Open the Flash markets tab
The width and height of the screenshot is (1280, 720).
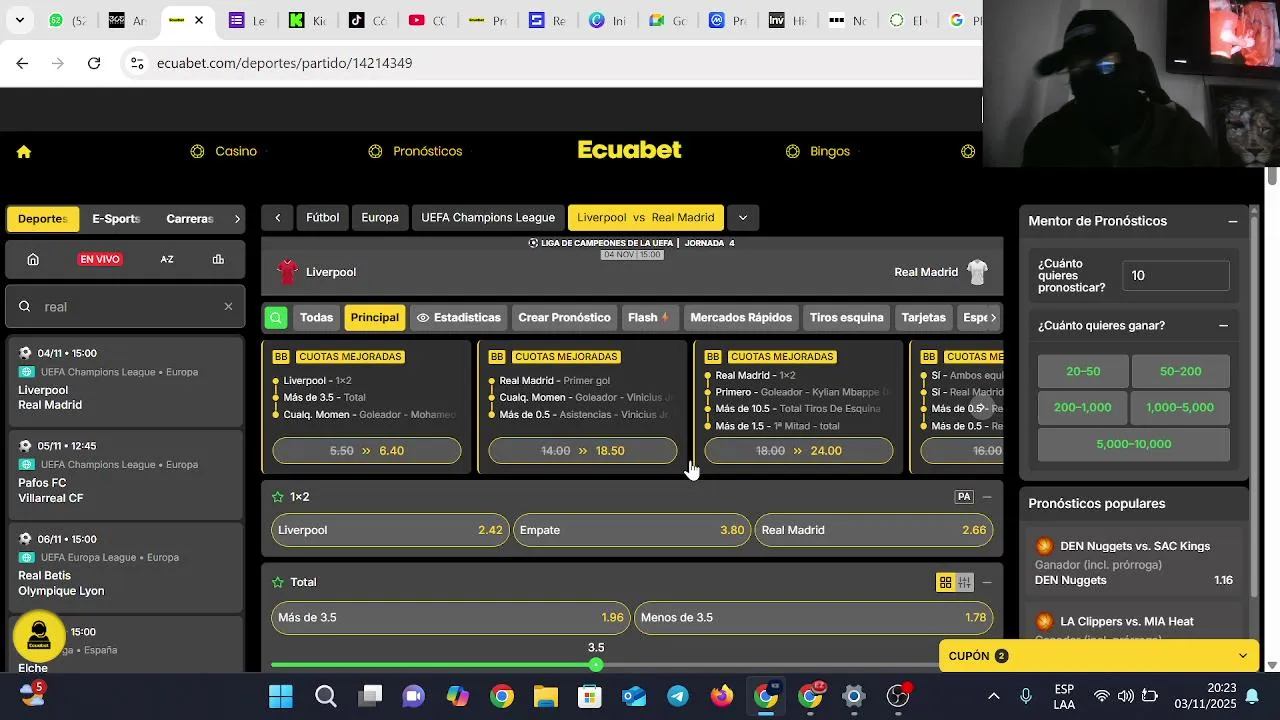(x=649, y=318)
